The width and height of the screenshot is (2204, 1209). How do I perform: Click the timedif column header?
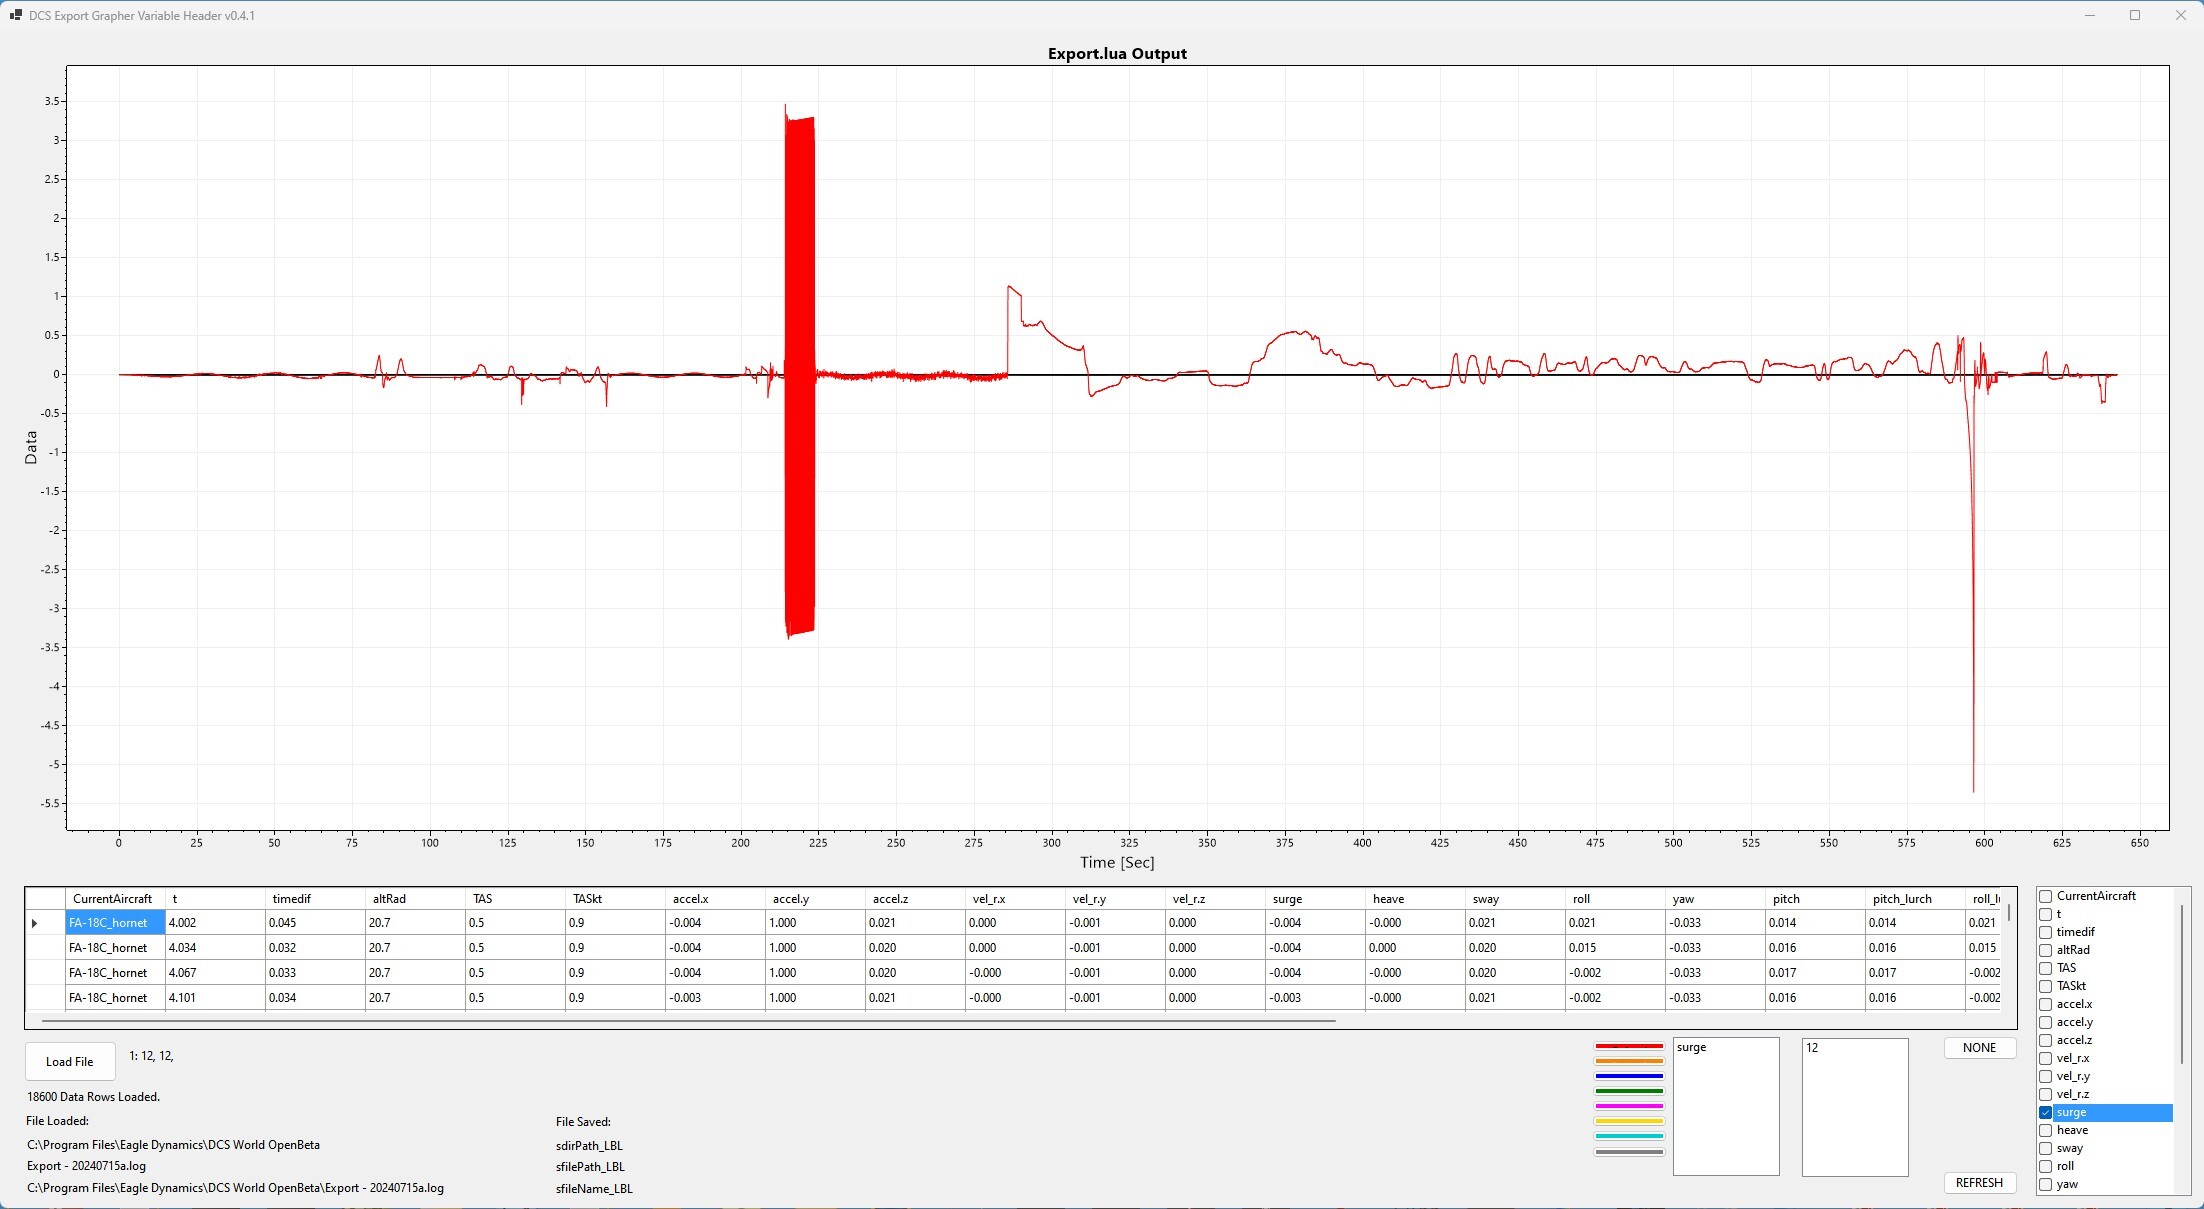point(315,899)
